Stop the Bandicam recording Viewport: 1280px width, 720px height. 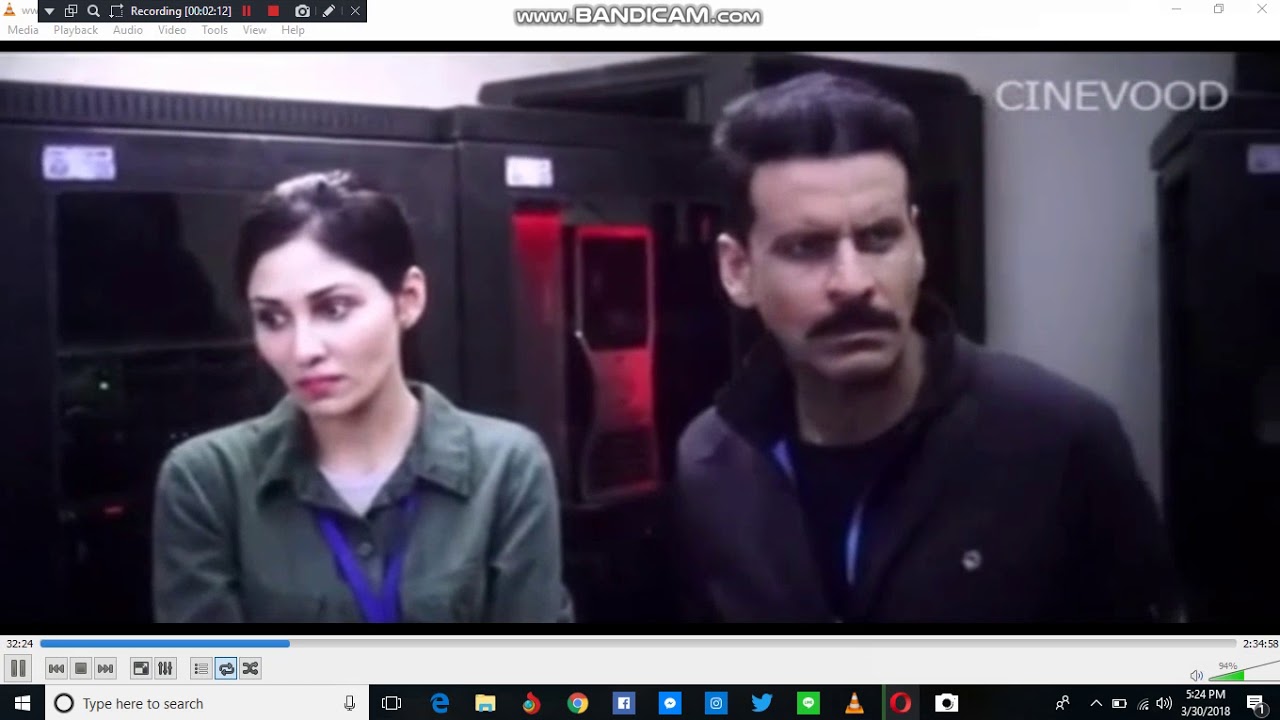coord(273,11)
